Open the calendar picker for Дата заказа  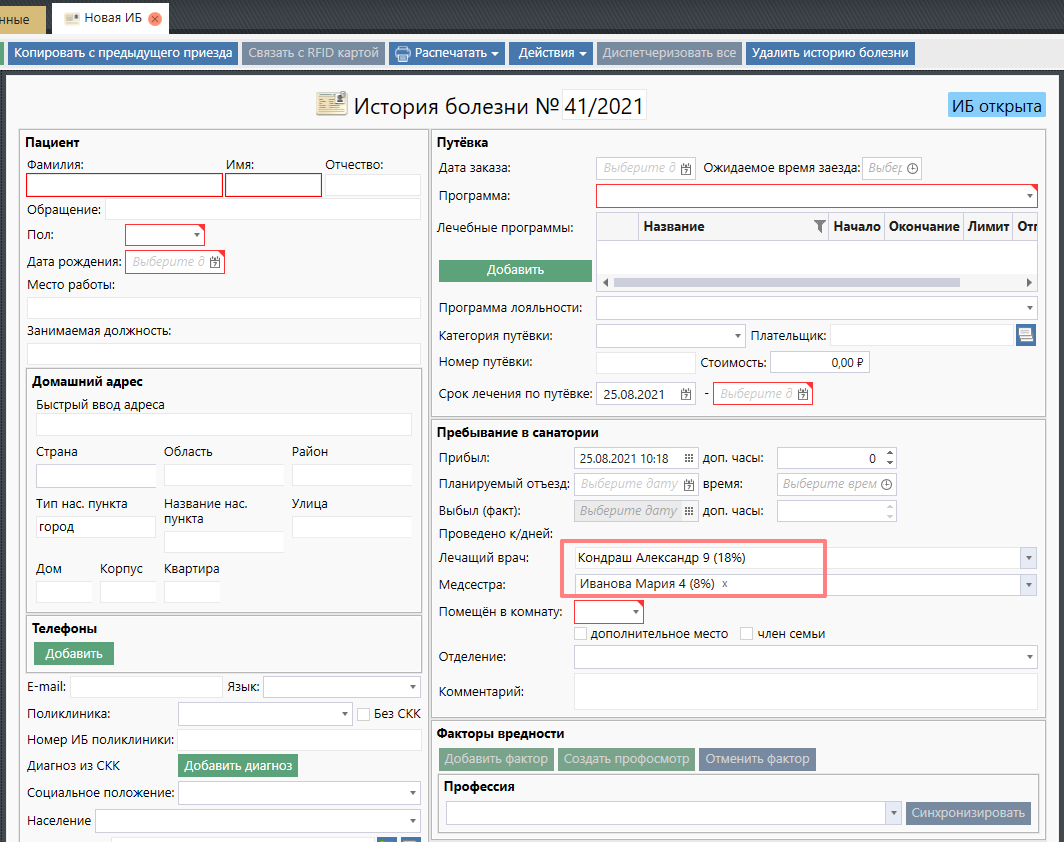(x=686, y=169)
